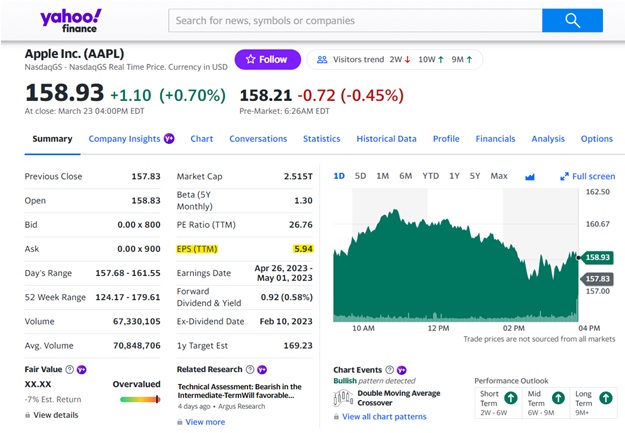Viewport: 625px width, 433px height.
Task: Select the 1D chart range
Action: pos(339,176)
